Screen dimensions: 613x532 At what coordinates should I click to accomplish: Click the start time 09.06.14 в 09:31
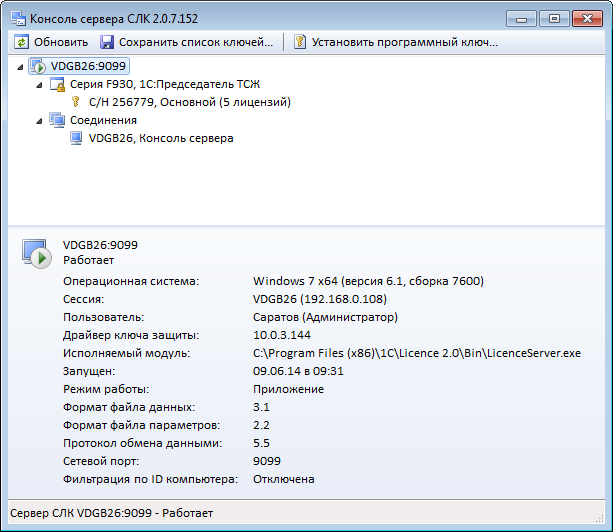point(298,371)
